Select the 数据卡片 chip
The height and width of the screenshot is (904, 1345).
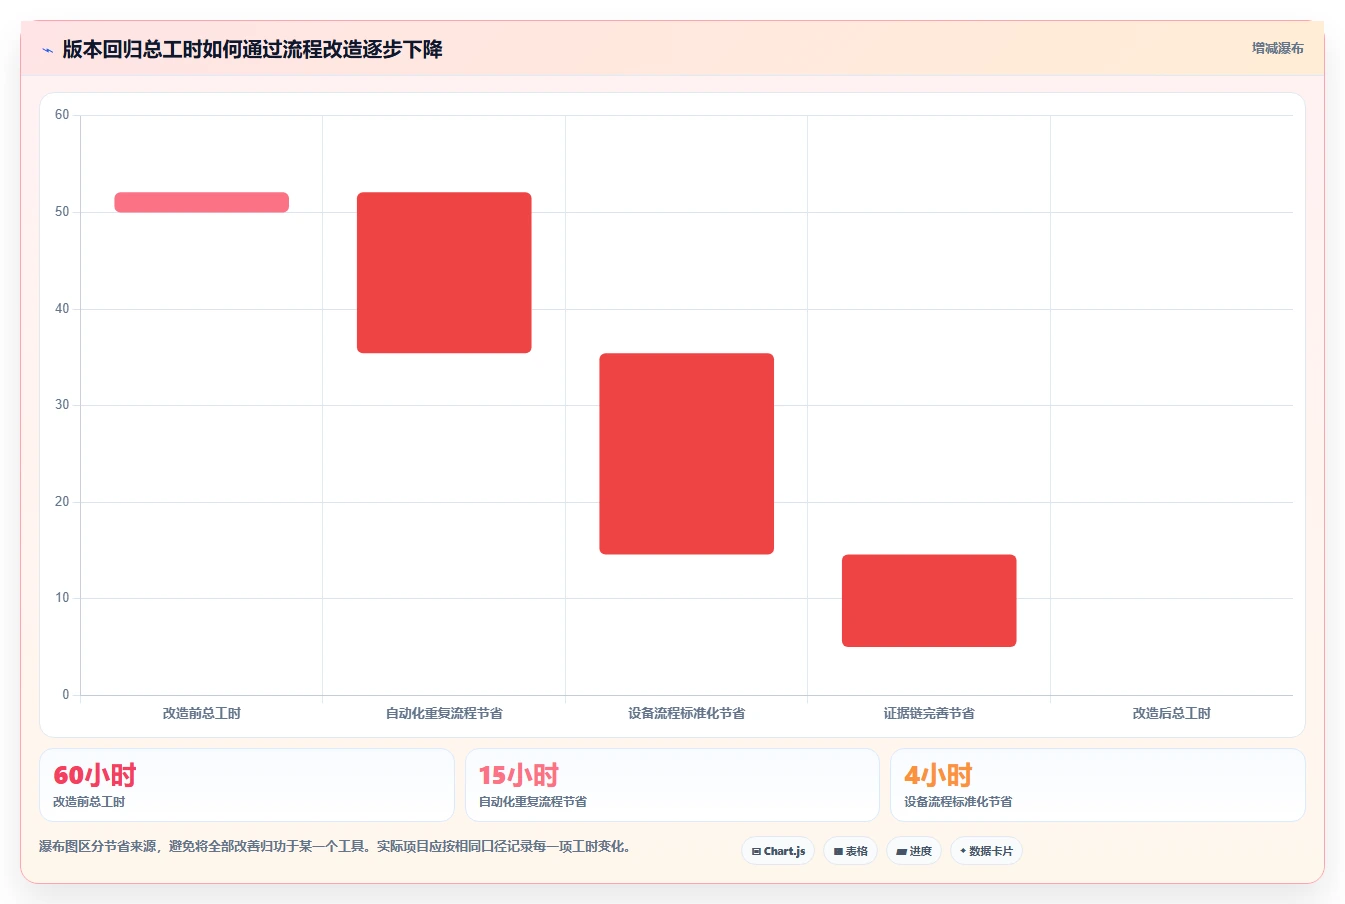[986, 851]
